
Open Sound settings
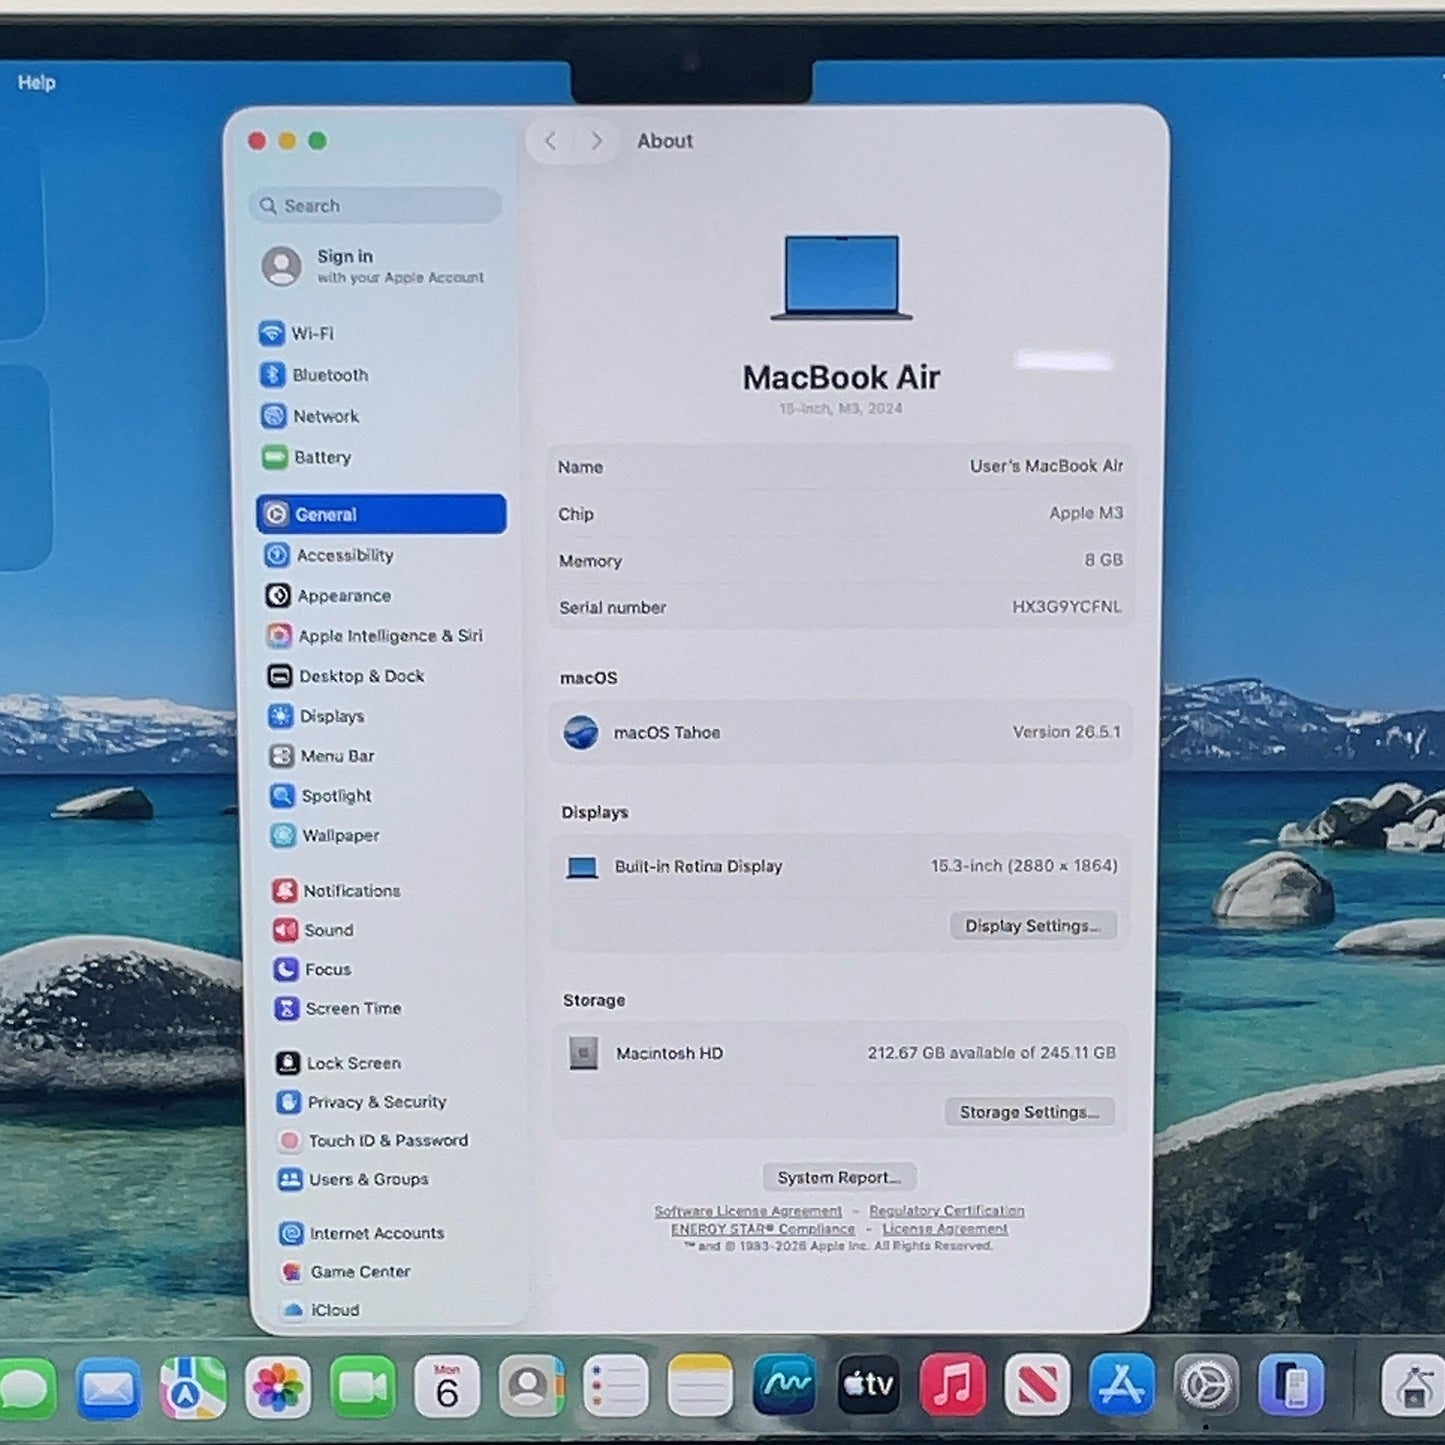click(314, 930)
